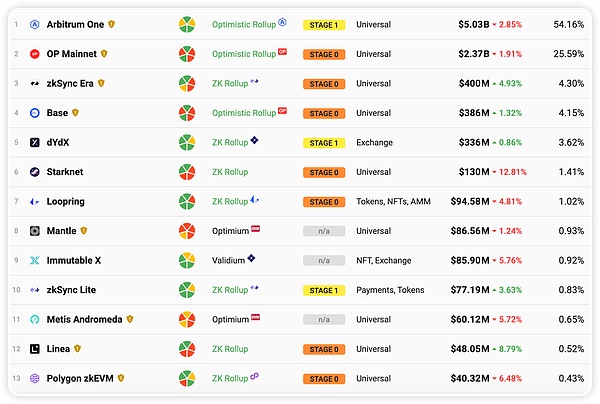This screenshot has width=600, height=404.
Task: Click the n/a stage badge for Mantle
Action: pyautogui.click(x=324, y=231)
